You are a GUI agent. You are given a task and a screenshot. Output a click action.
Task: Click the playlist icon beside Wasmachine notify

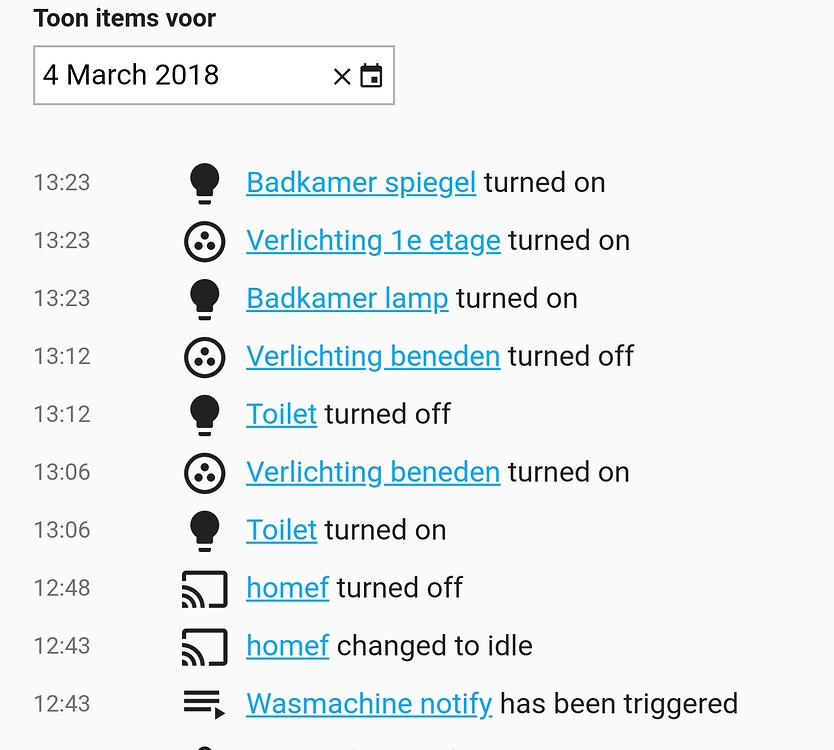tap(204, 704)
